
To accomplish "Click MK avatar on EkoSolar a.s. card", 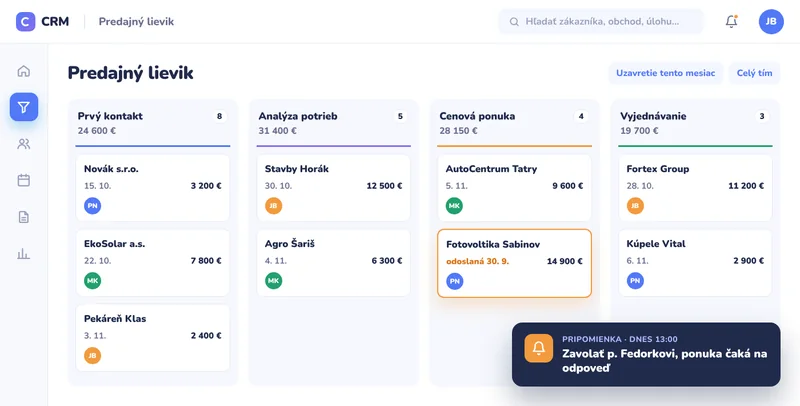I will point(92,281).
